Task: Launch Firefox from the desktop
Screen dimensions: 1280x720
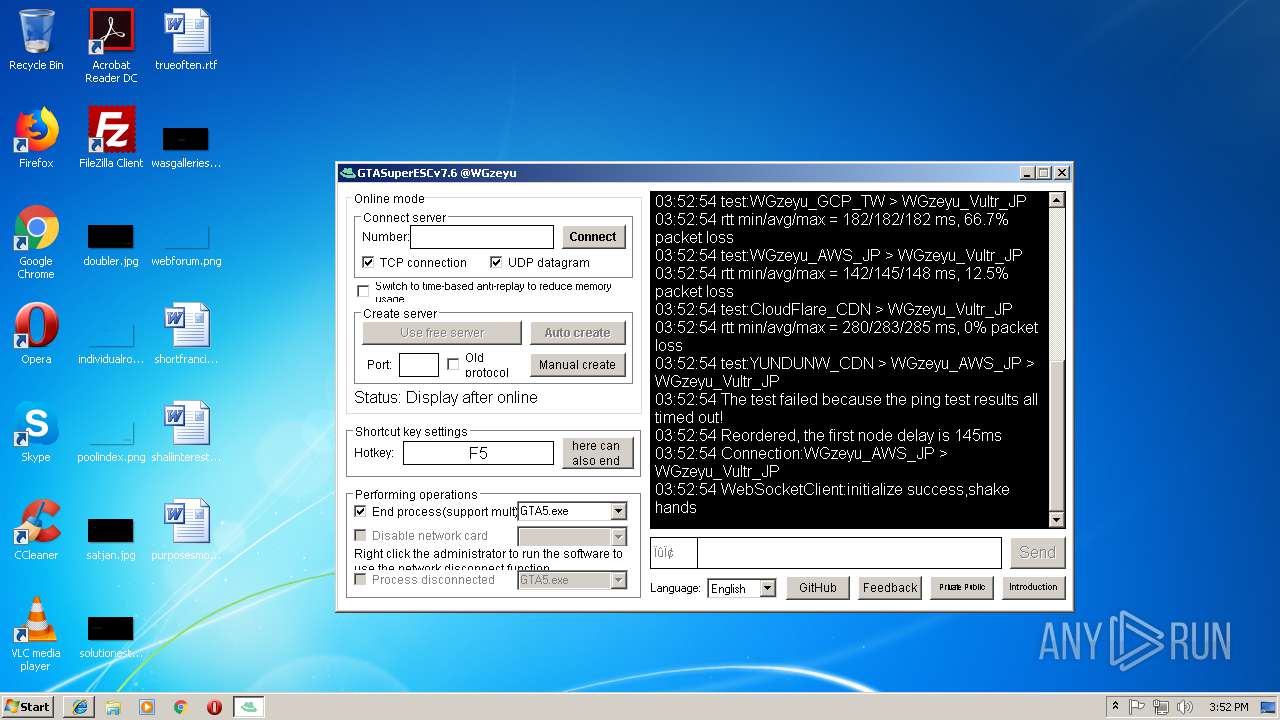Action: click(x=36, y=138)
